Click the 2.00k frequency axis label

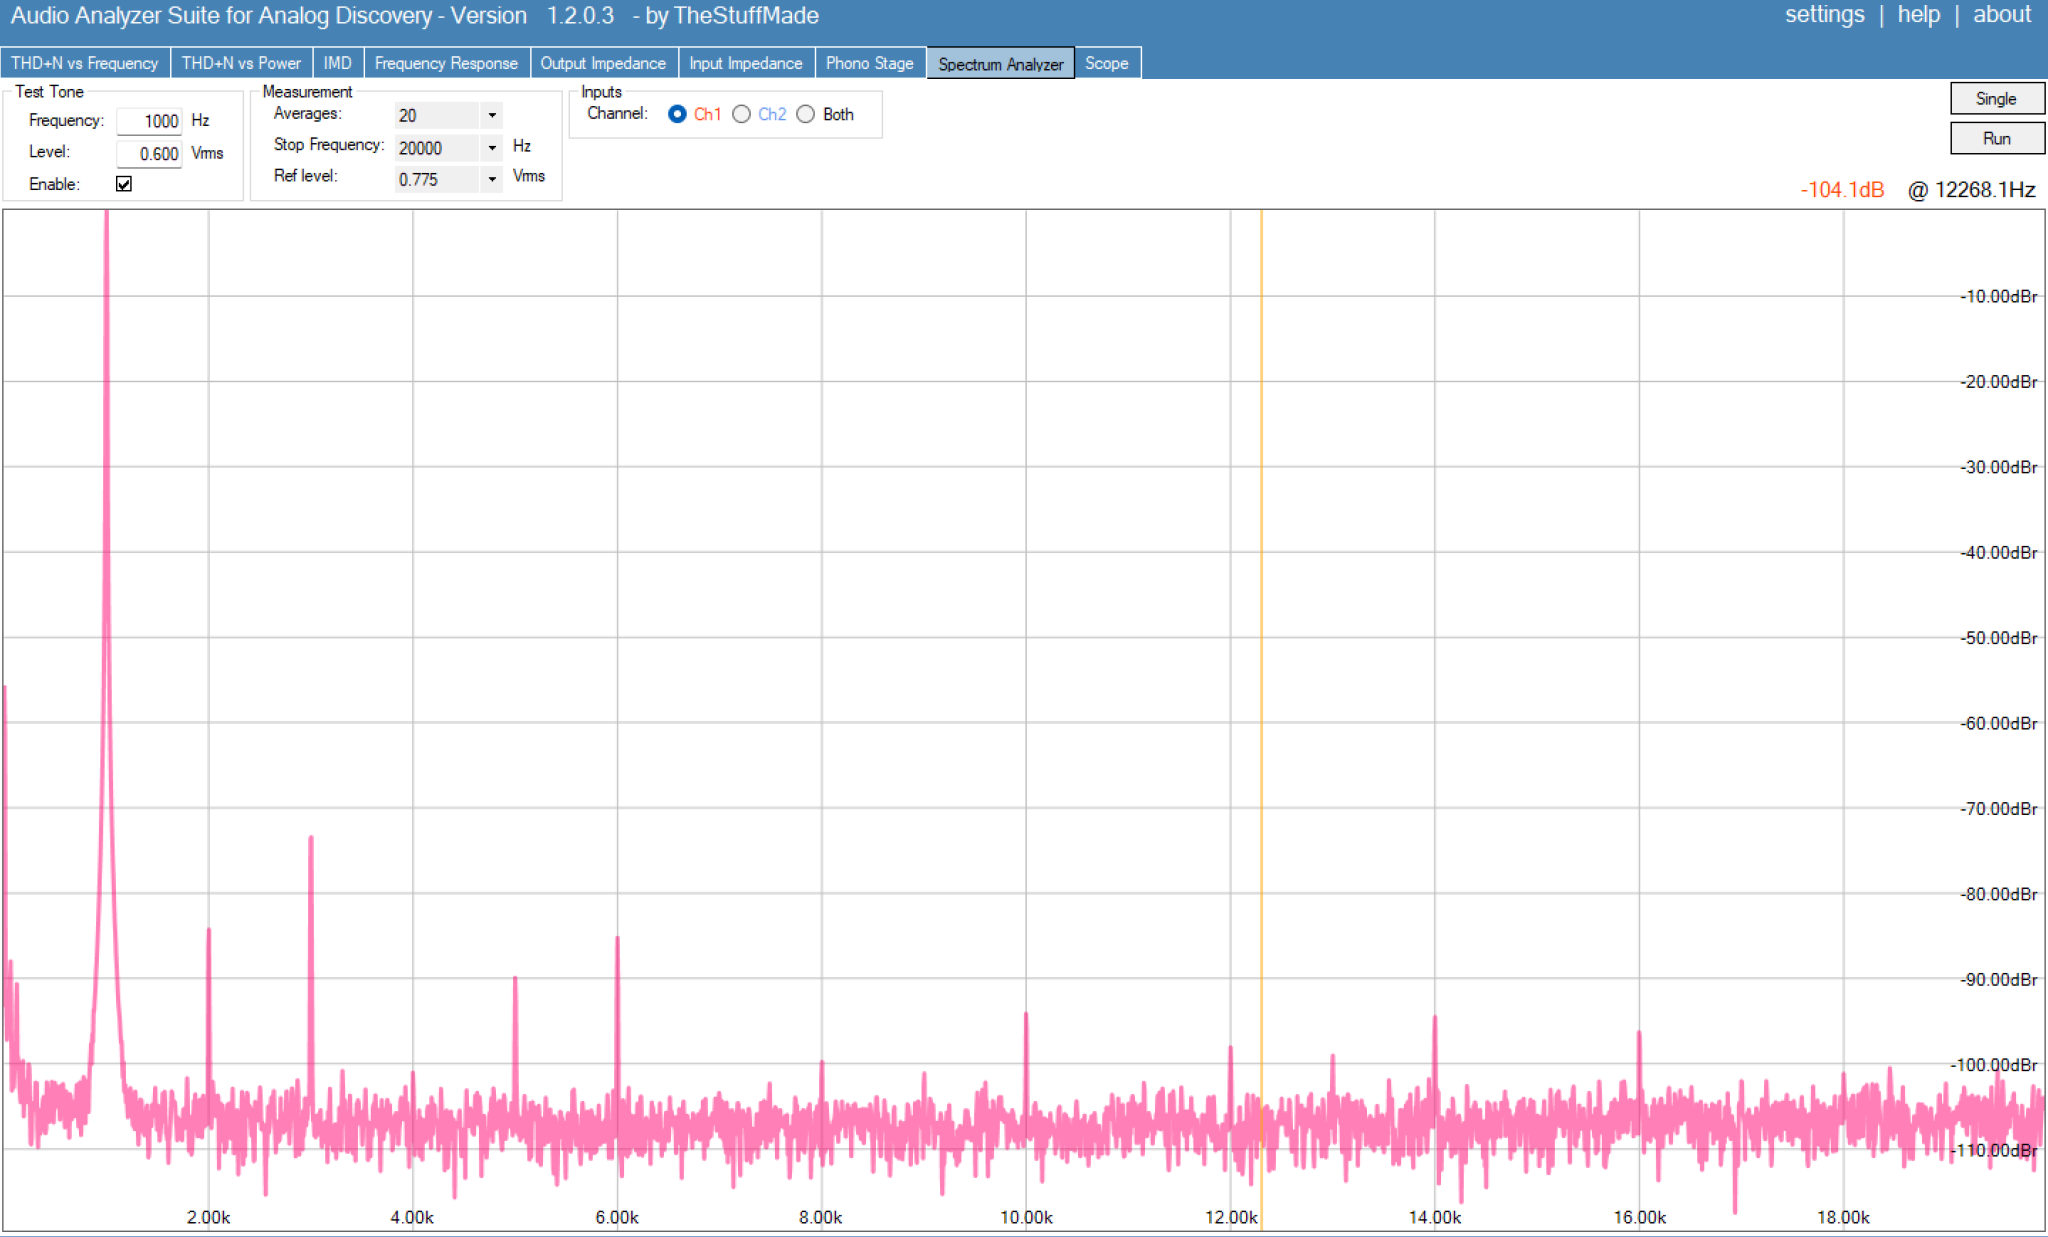[208, 1217]
